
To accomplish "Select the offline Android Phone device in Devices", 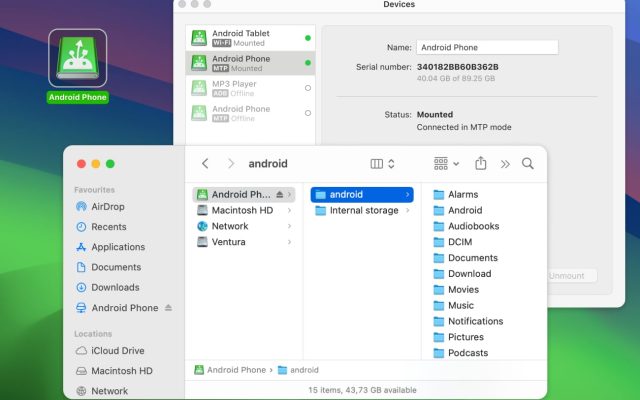I will tap(250, 113).
